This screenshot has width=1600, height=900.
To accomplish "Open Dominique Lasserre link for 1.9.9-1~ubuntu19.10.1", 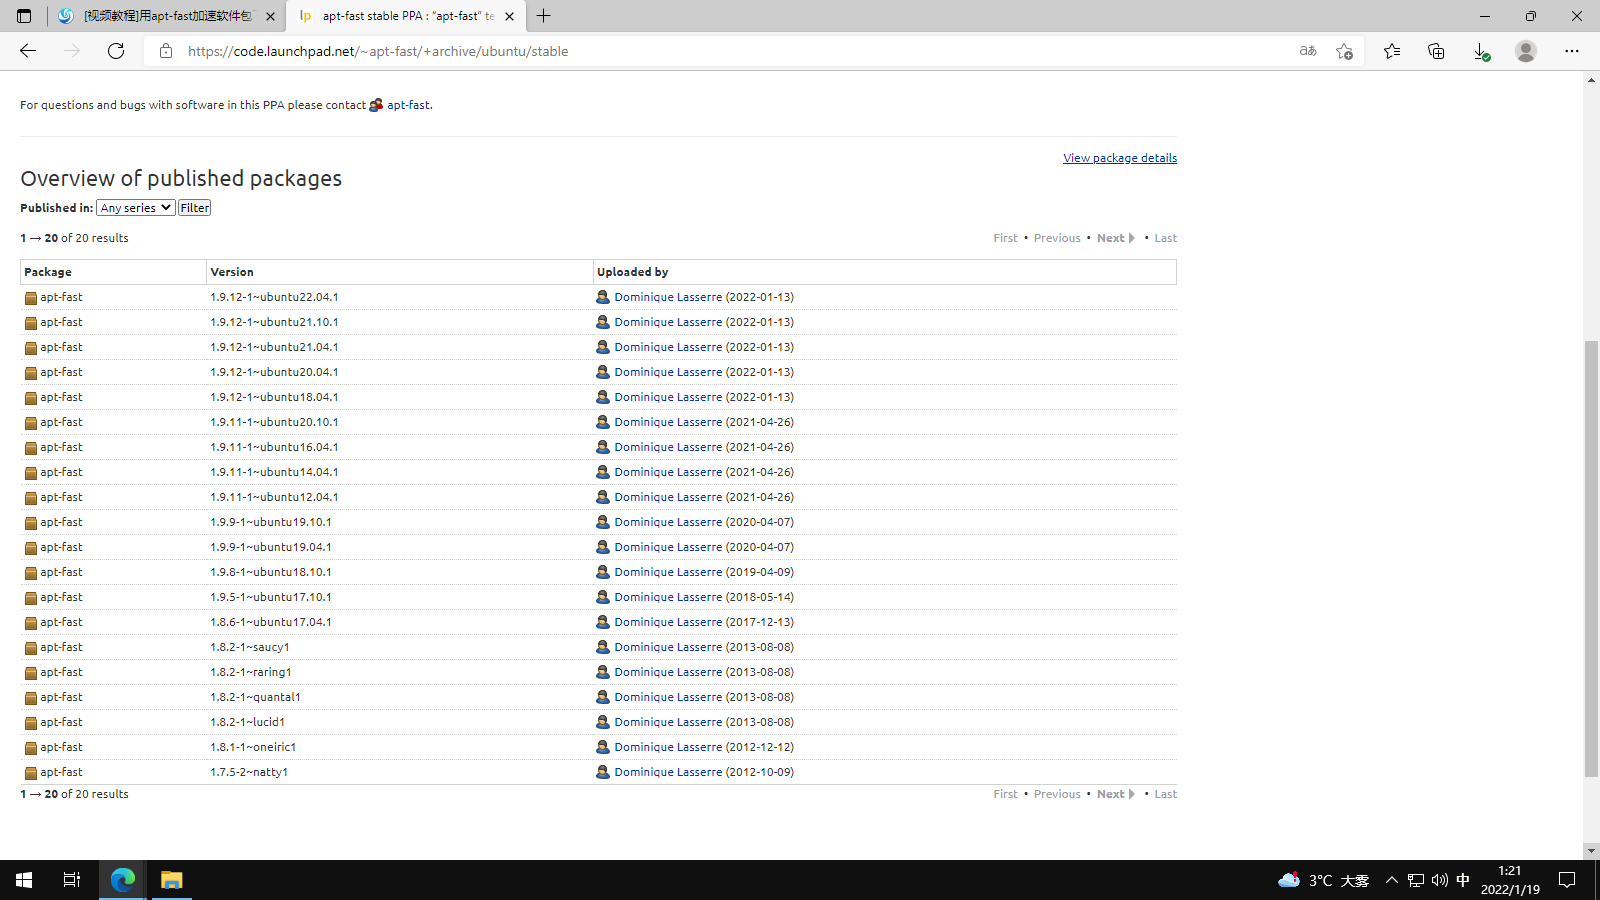I will pyautogui.click(x=668, y=522).
